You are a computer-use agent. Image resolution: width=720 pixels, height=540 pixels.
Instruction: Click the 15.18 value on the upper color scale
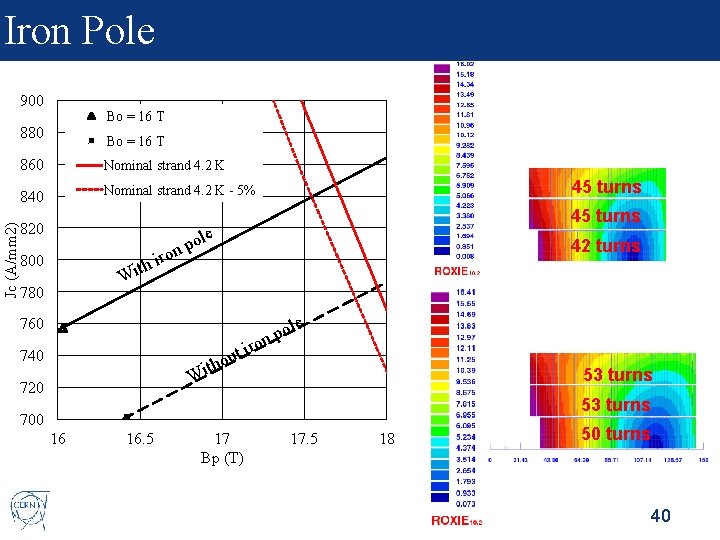click(x=465, y=74)
